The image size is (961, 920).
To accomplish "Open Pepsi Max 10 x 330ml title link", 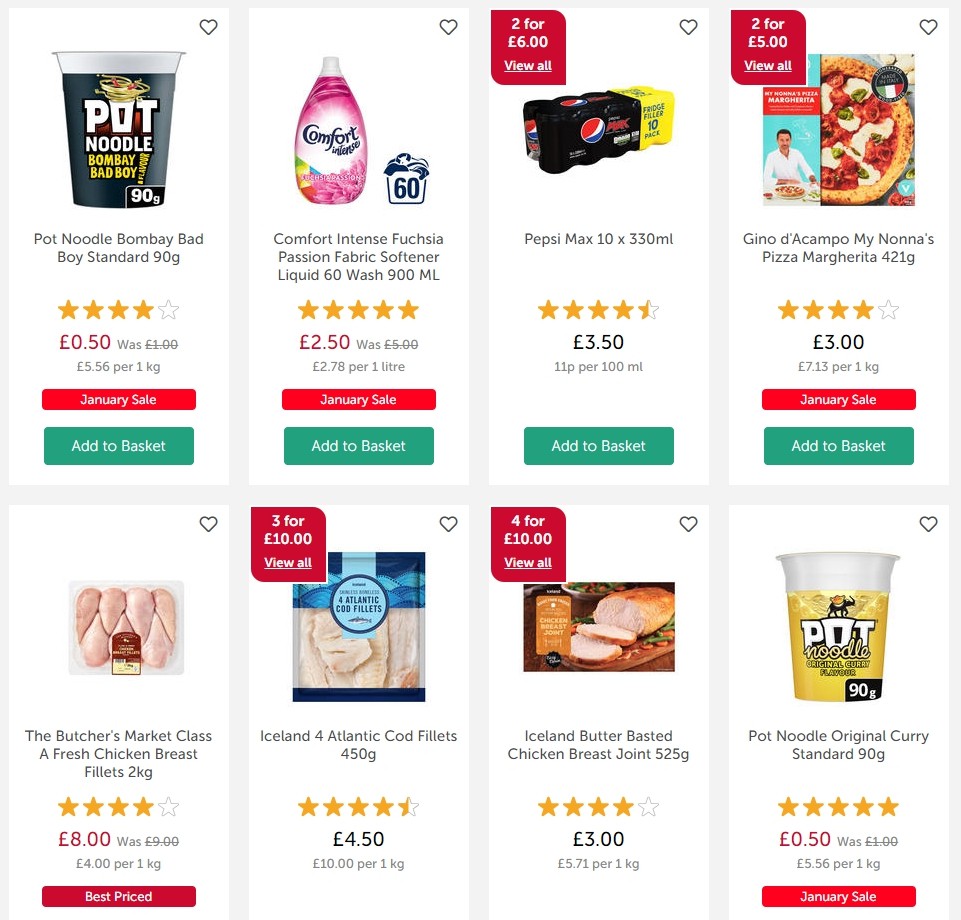I will pos(599,239).
